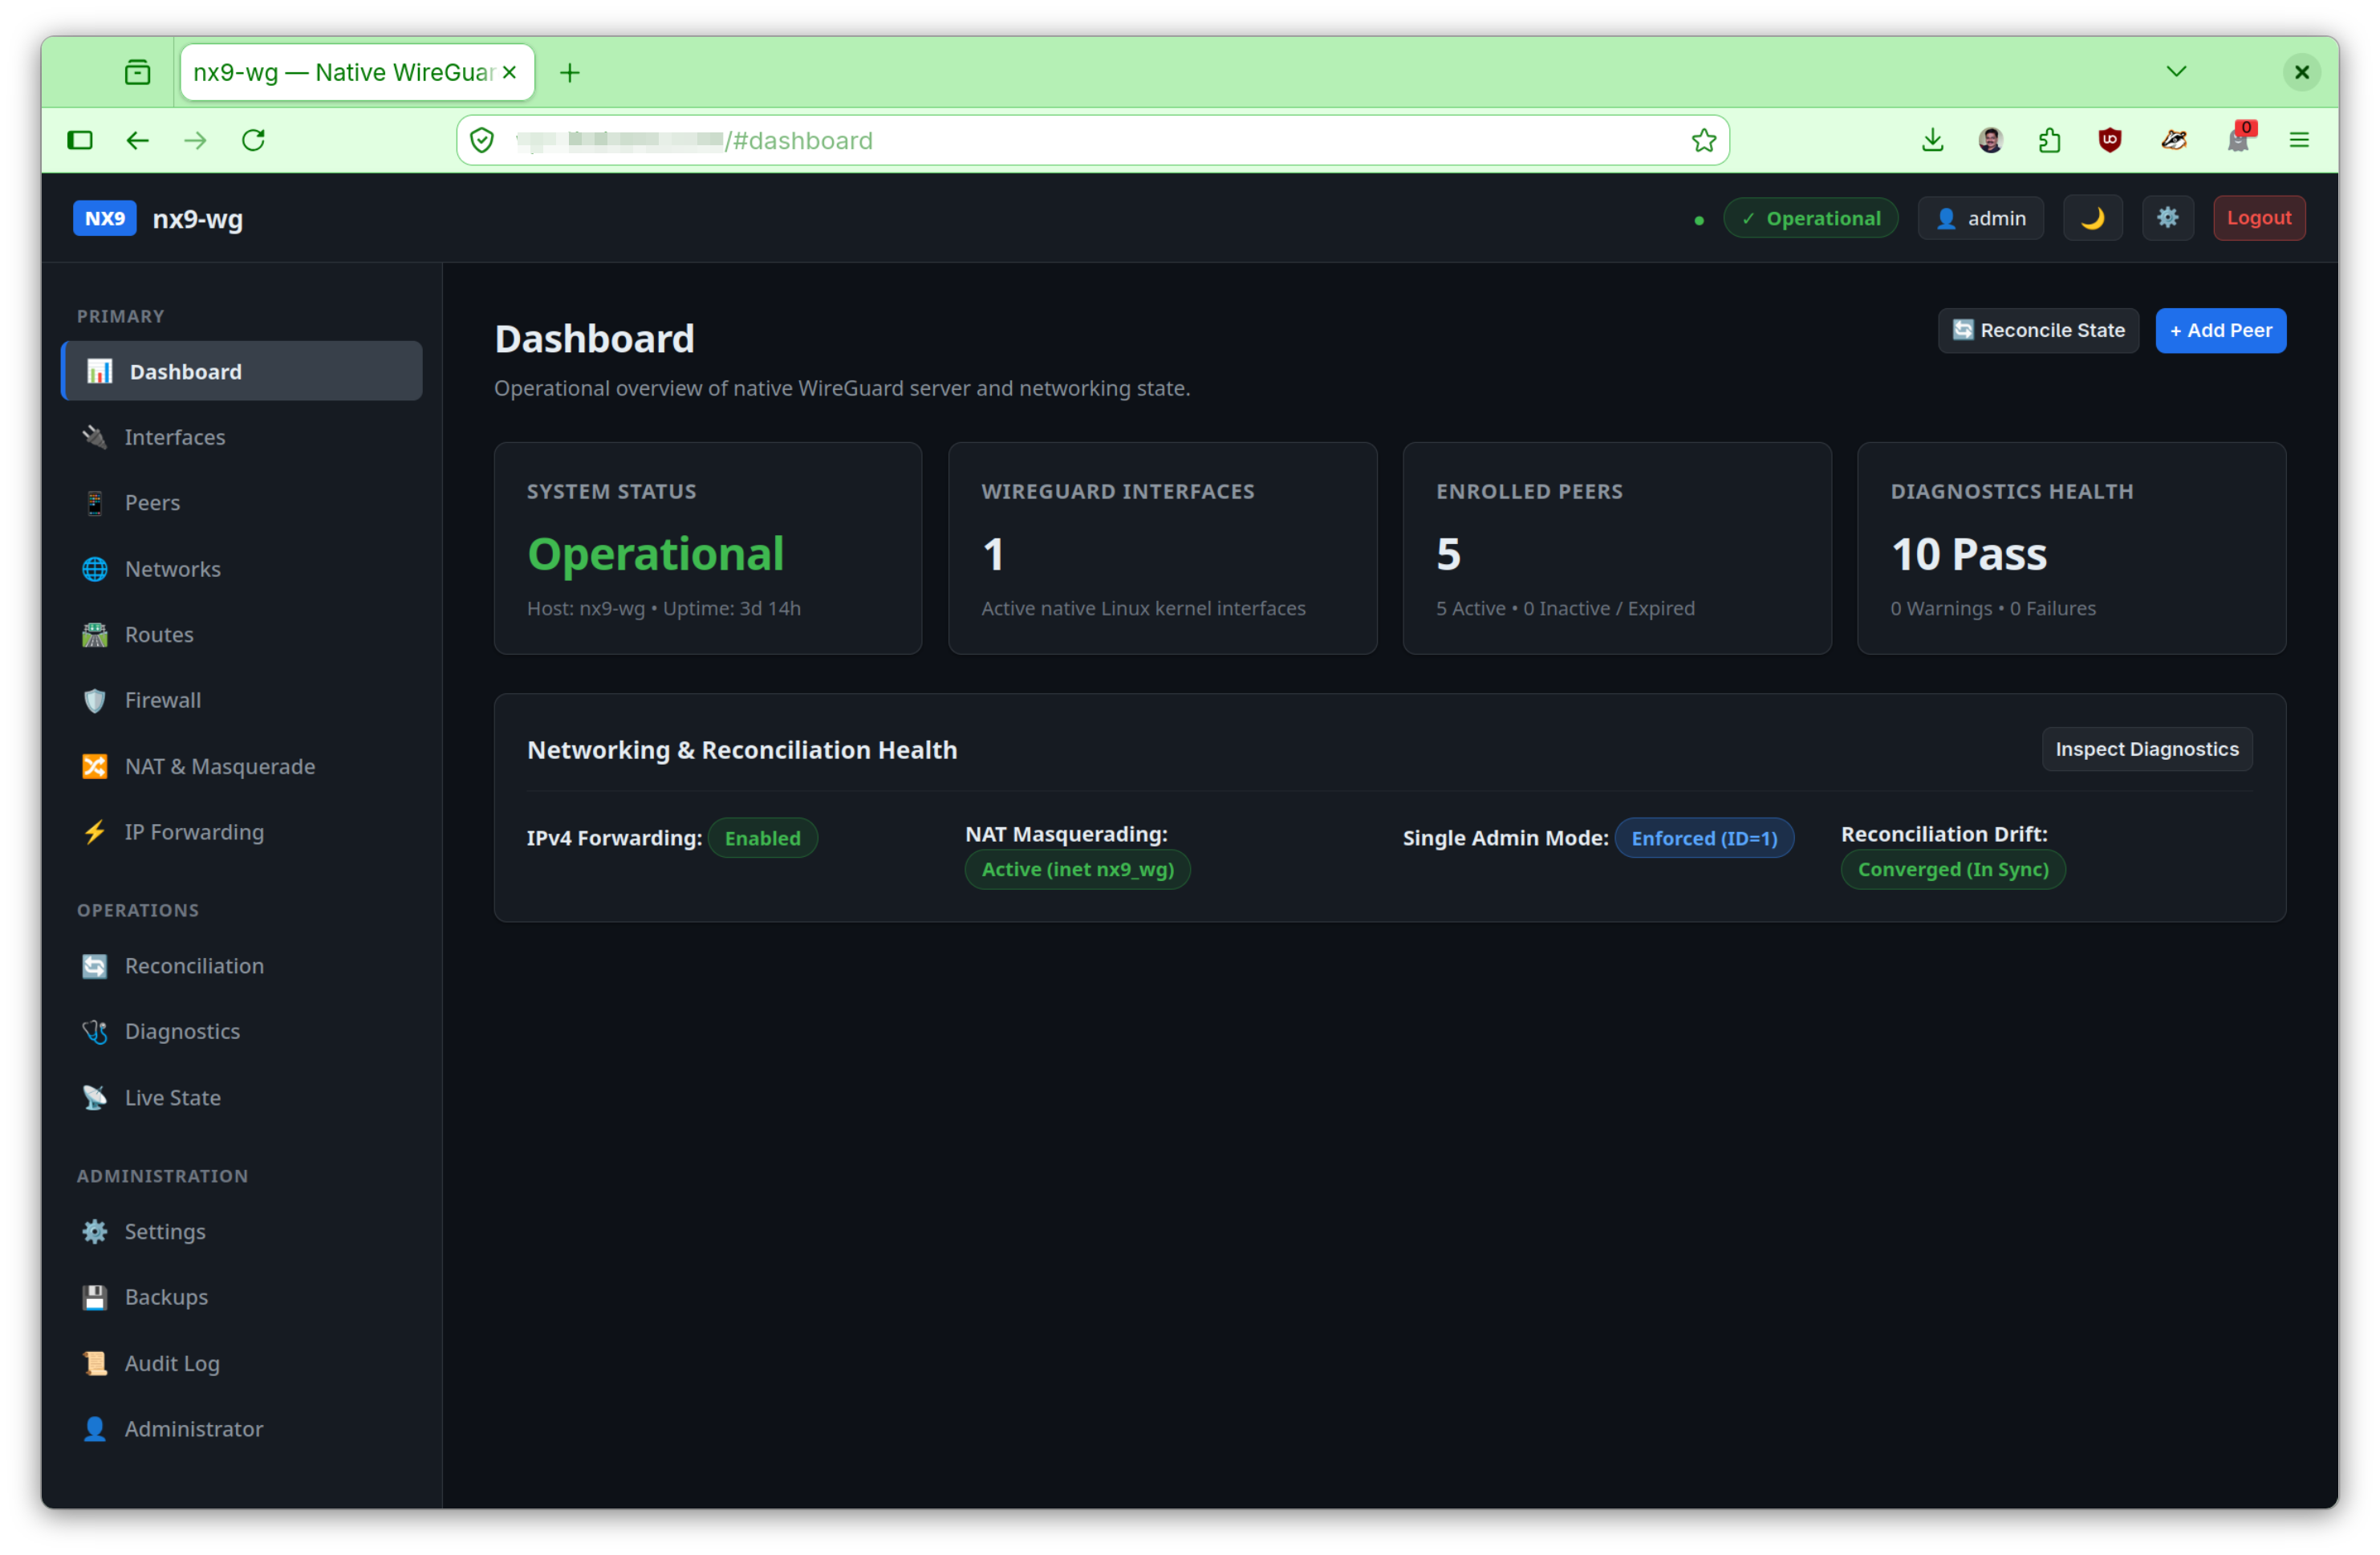The image size is (2380, 1555).
Task: Click the Logout button
Action: [x=2258, y=218]
